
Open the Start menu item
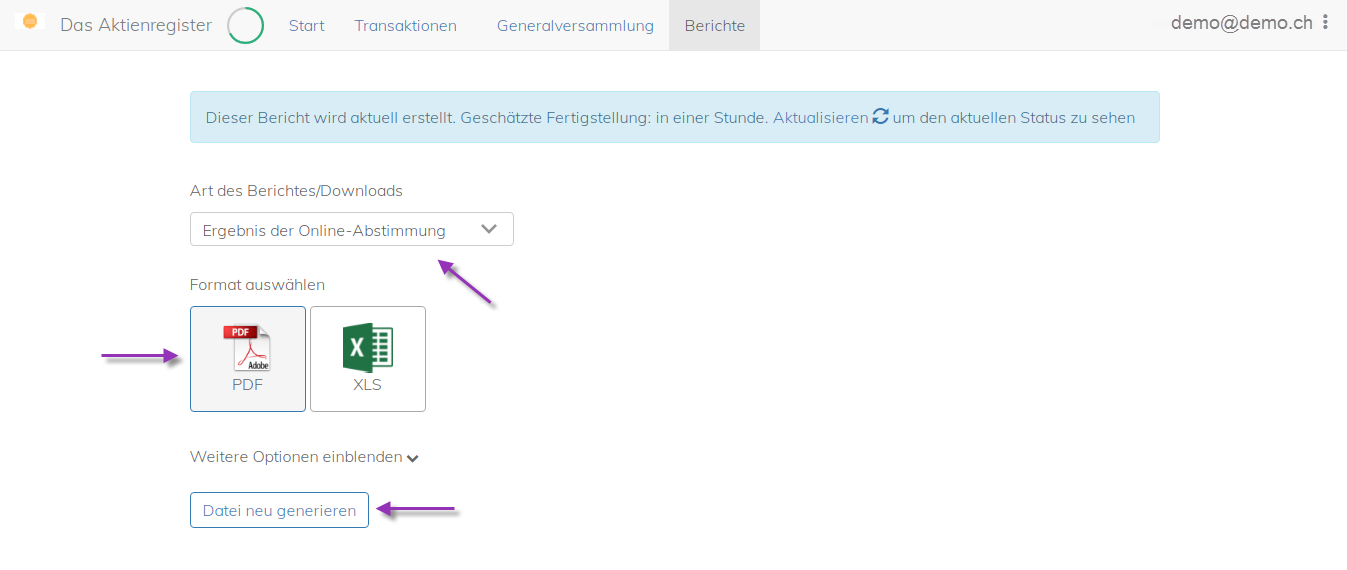point(307,26)
